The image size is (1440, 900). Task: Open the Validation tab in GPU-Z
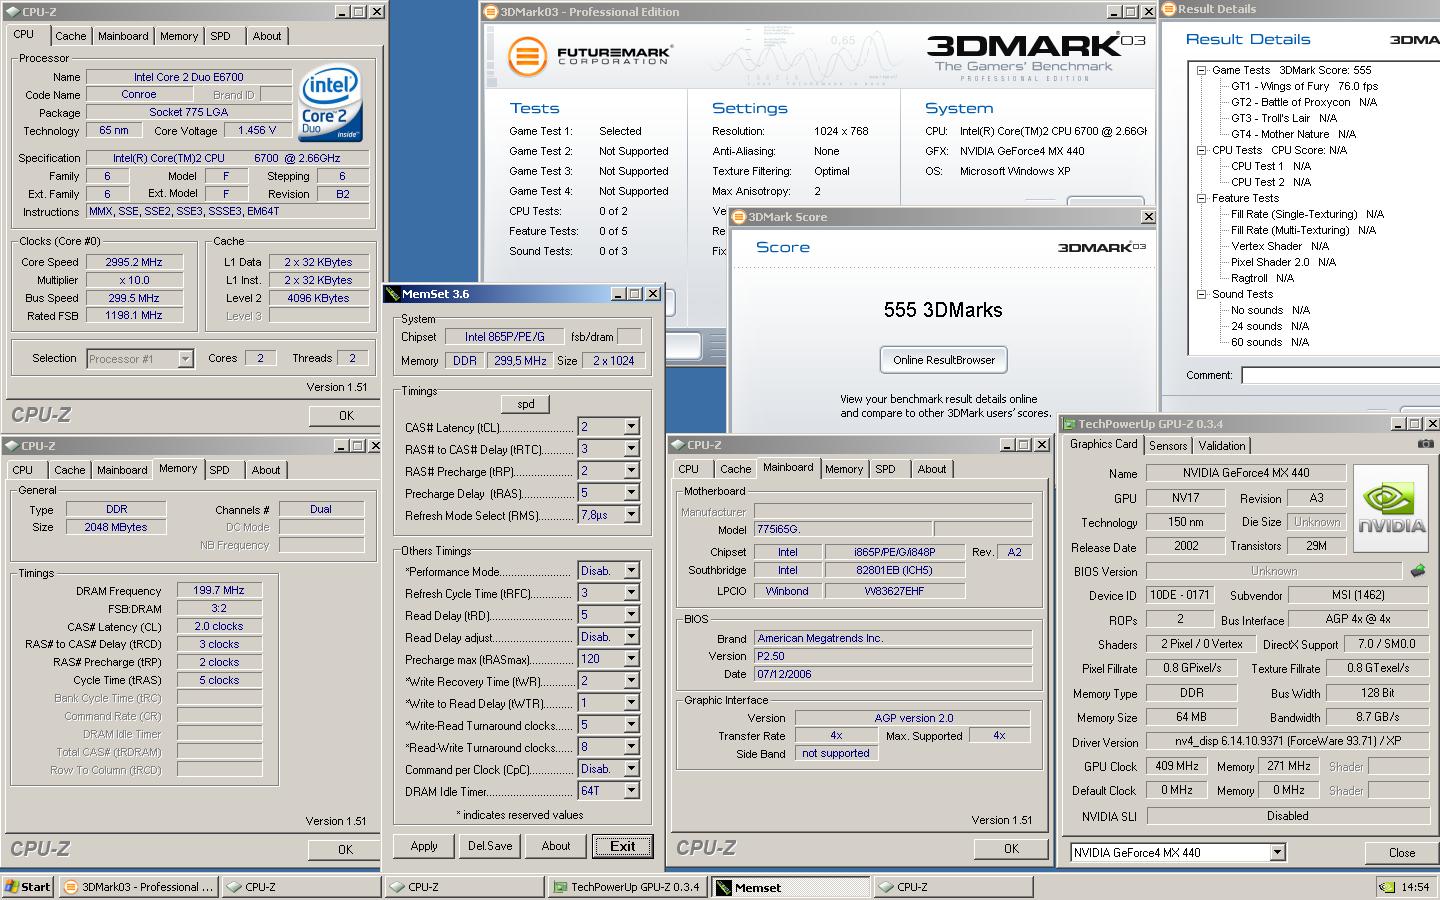click(x=1222, y=446)
